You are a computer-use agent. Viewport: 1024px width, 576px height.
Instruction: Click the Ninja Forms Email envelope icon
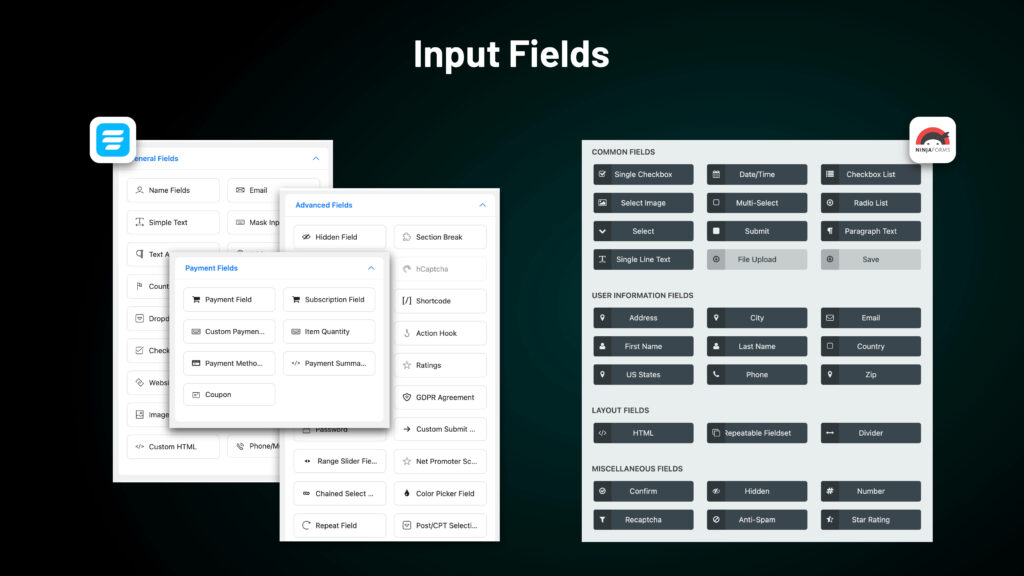pos(830,318)
